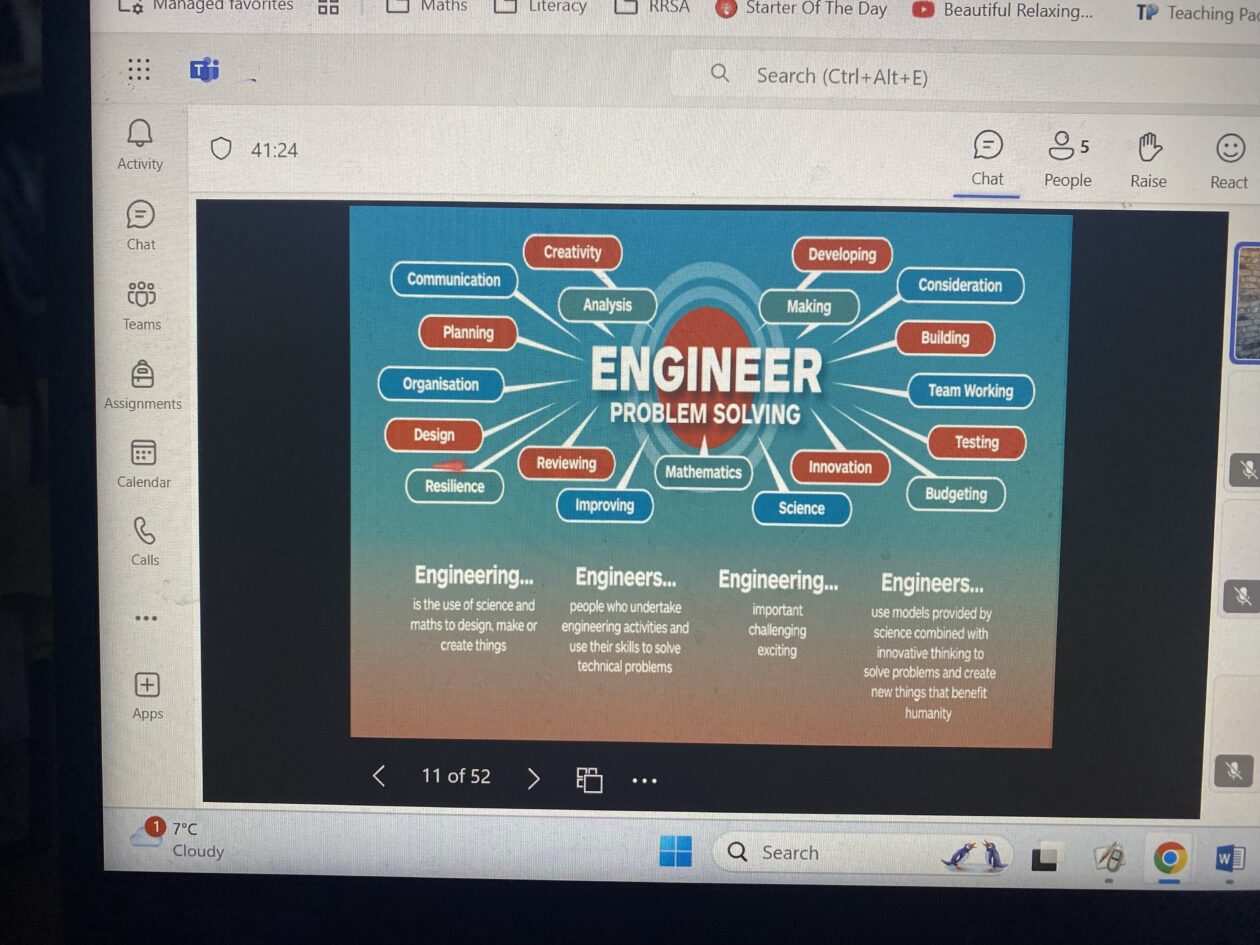Open more slide options ellipsis menu
Viewport: 1260px width, 945px height.
click(x=645, y=780)
